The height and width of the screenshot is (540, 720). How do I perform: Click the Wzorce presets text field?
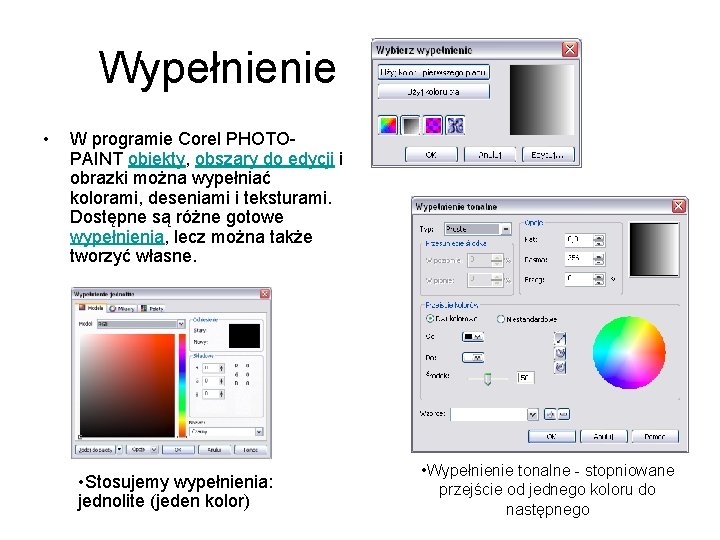tap(489, 415)
